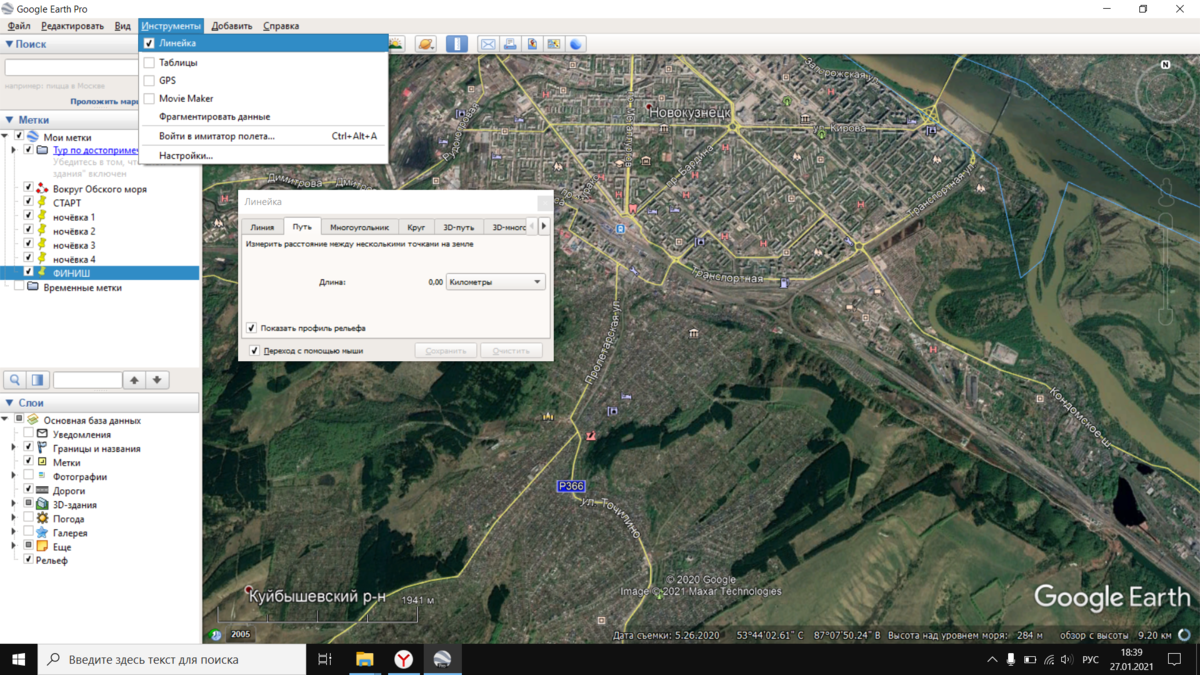The height and width of the screenshot is (675, 1200).
Task: Click the Сохранить button in ruler dialog
Action: tap(445, 351)
